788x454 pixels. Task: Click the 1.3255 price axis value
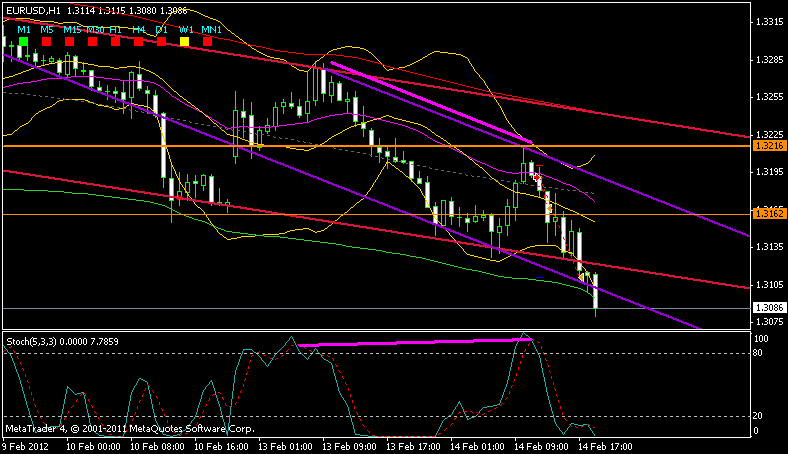tap(769, 97)
